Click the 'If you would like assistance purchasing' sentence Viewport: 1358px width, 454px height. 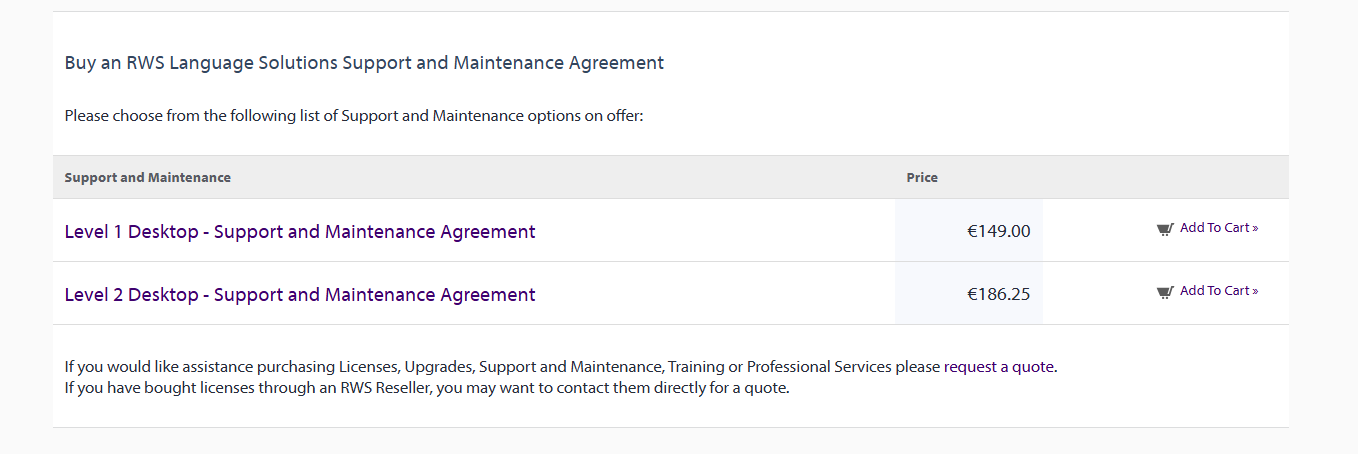(x=500, y=367)
